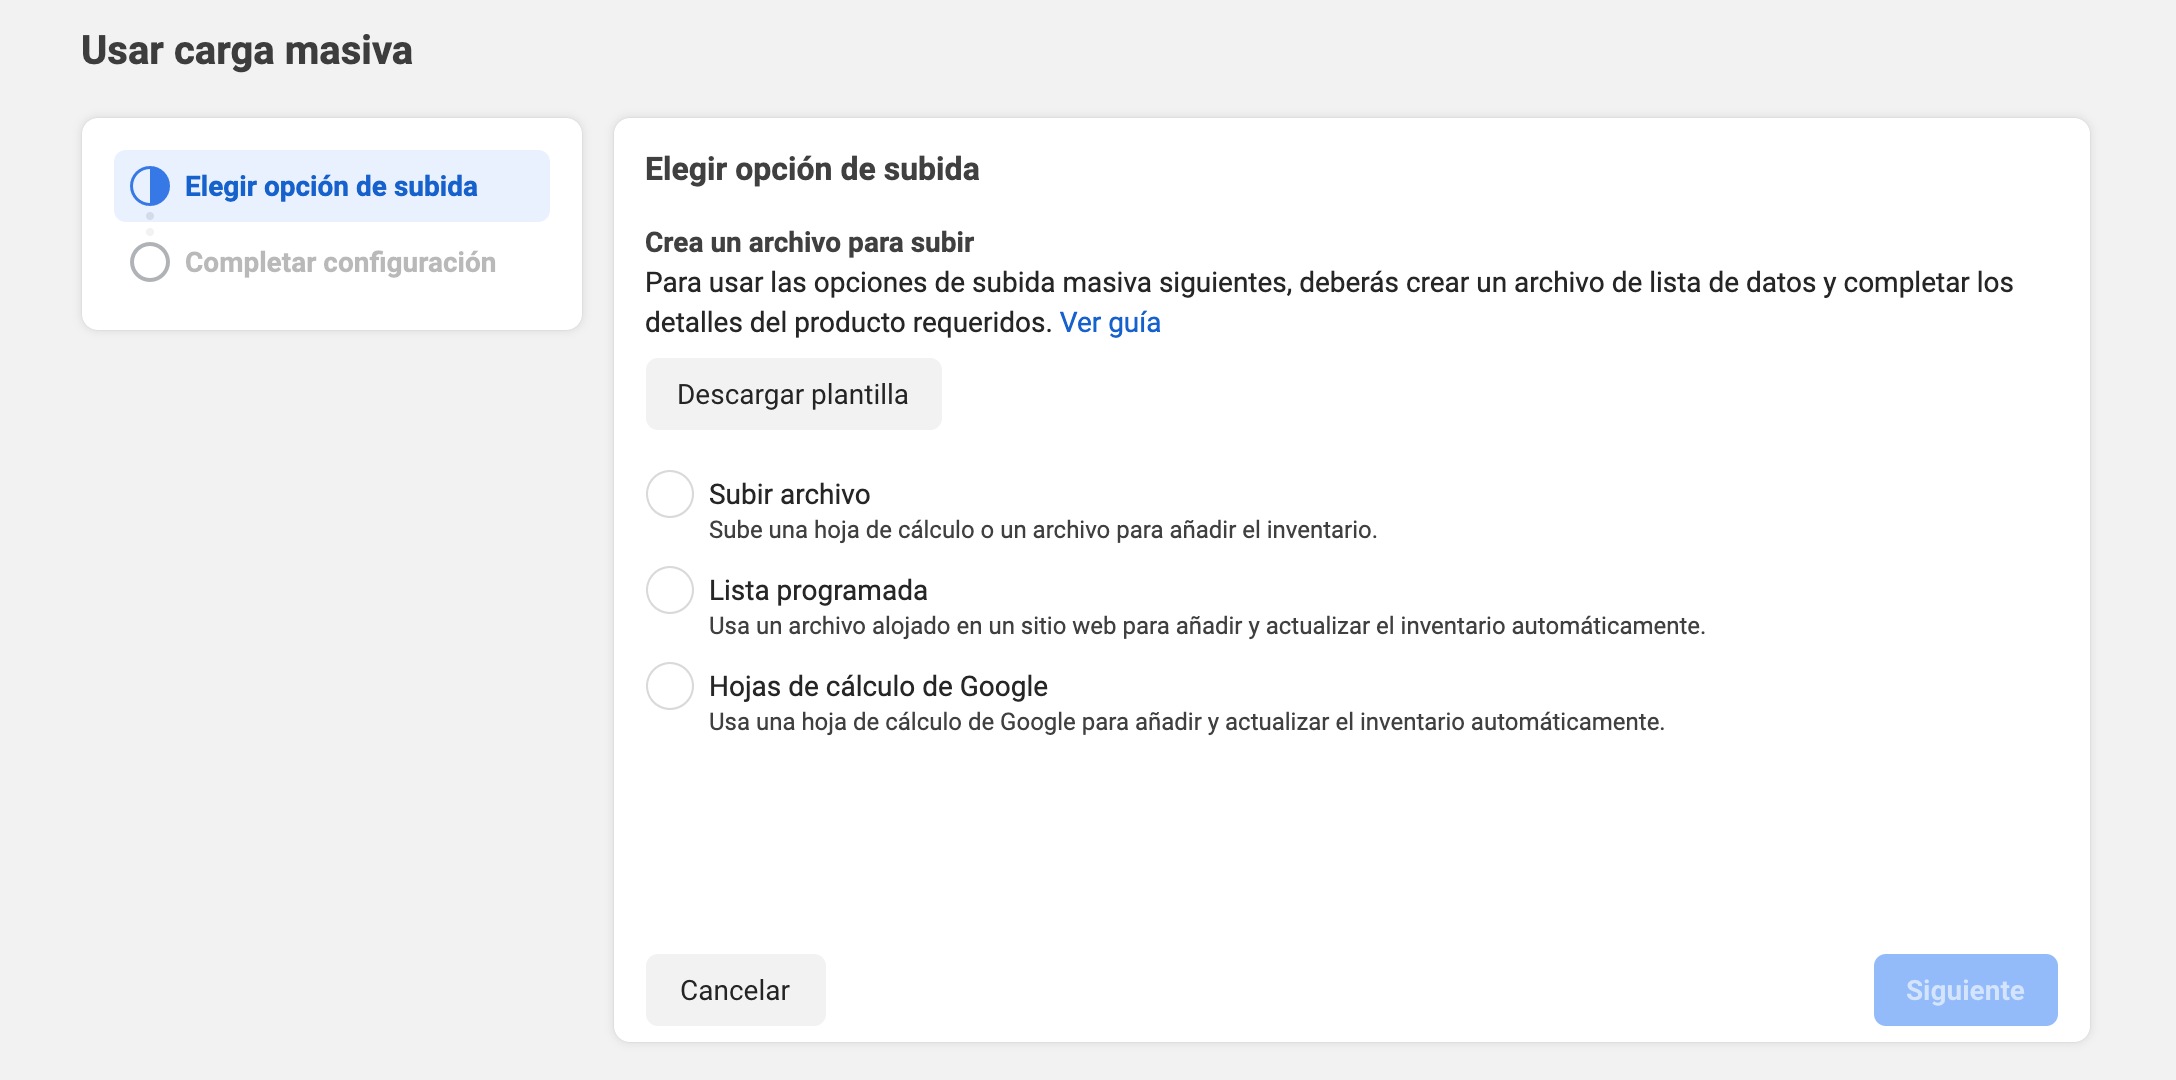Cancel the bulk upload setup
The width and height of the screenshot is (2176, 1080).
735,989
